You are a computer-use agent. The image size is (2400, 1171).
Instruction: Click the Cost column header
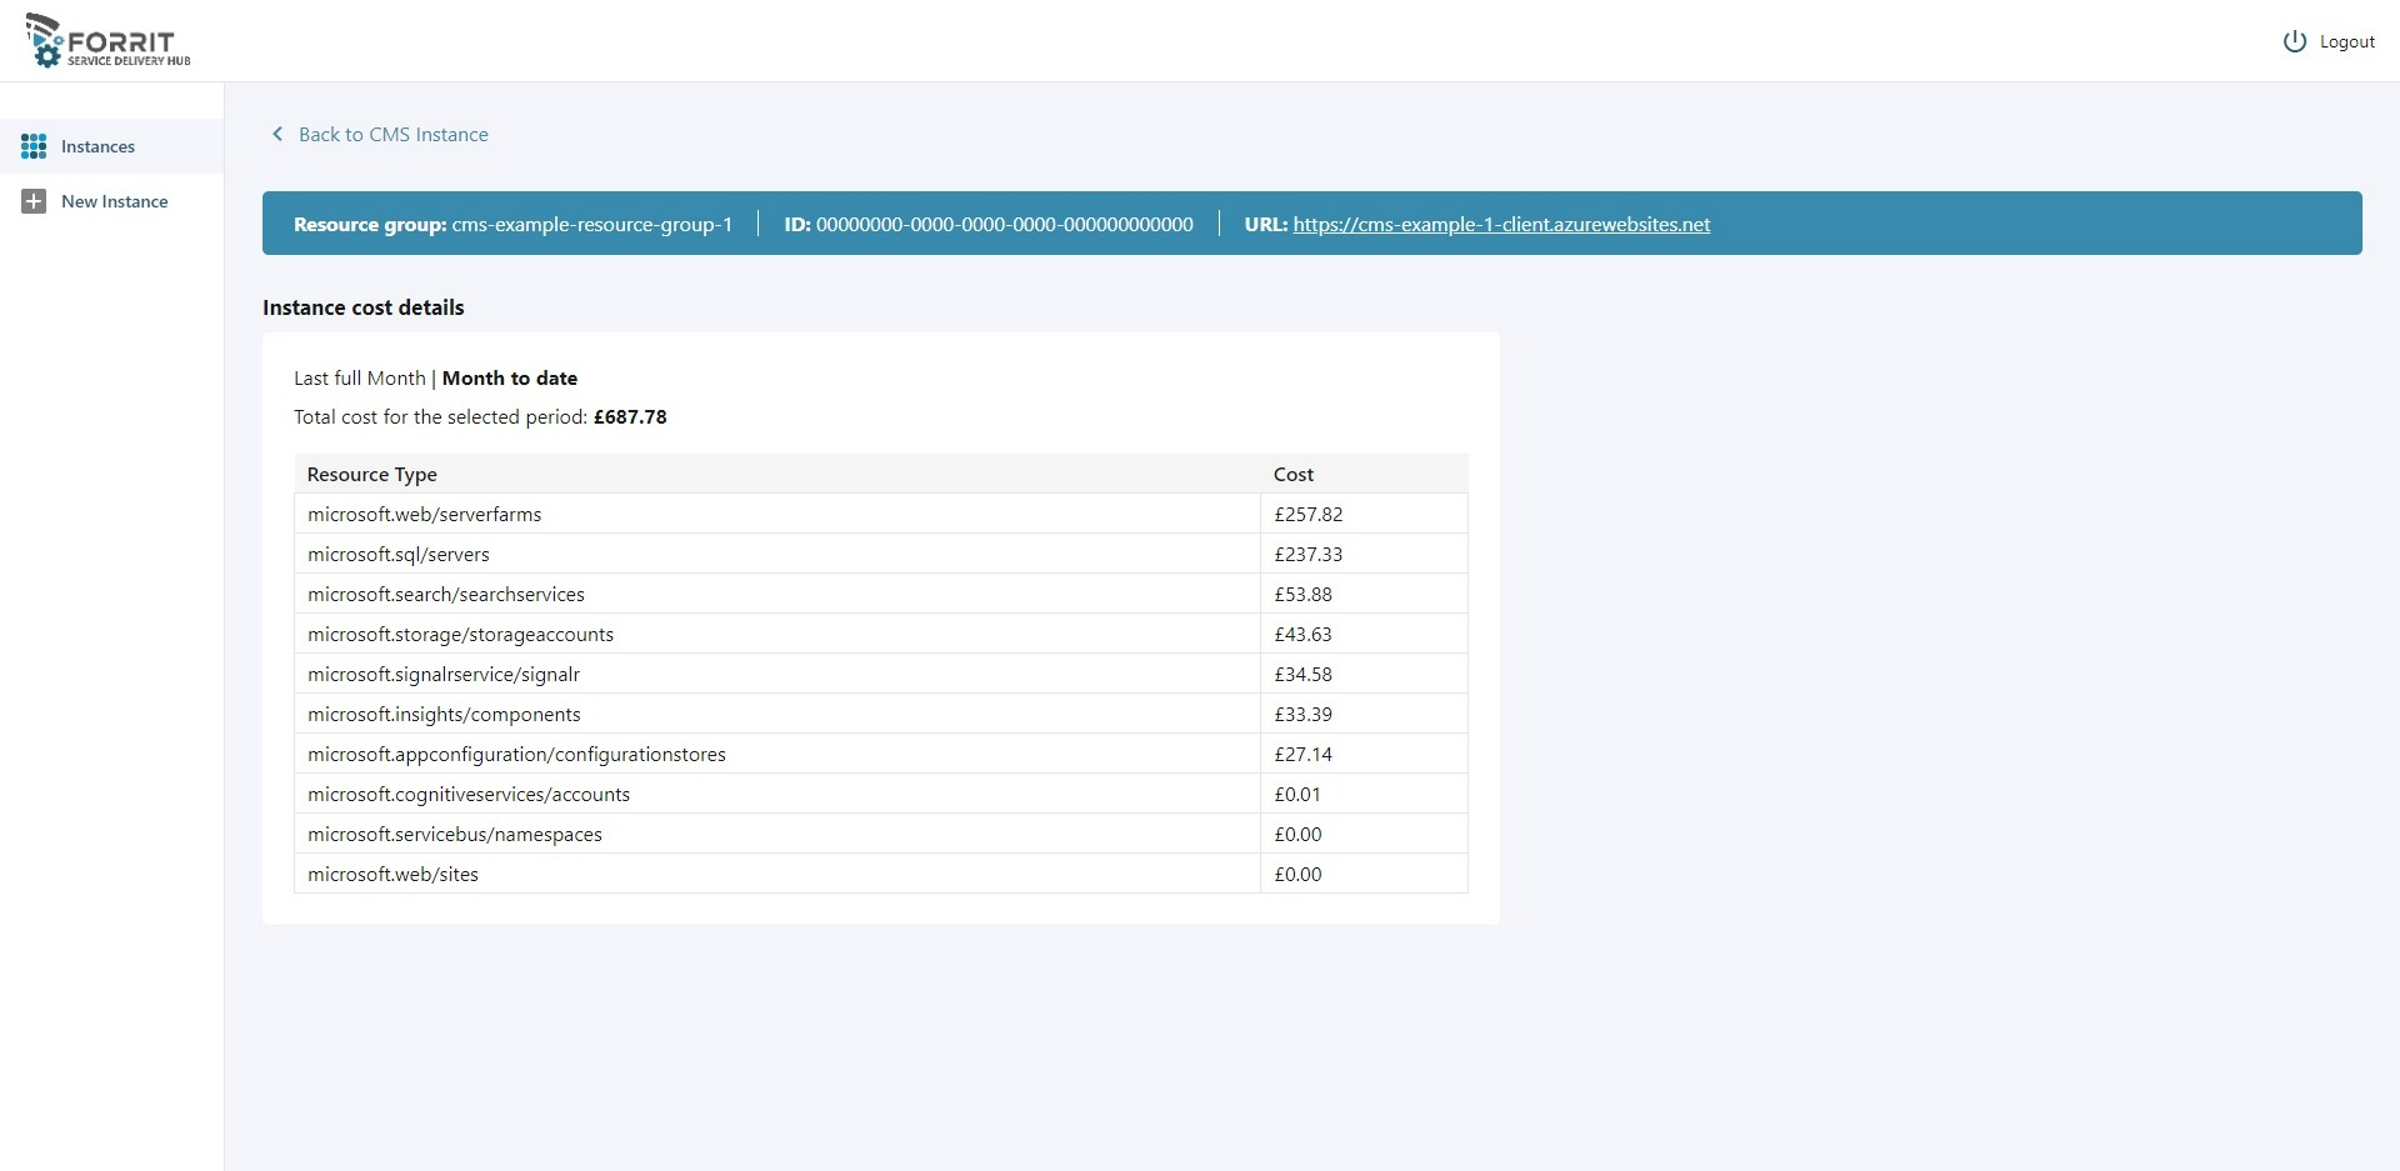click(1292, 474)
